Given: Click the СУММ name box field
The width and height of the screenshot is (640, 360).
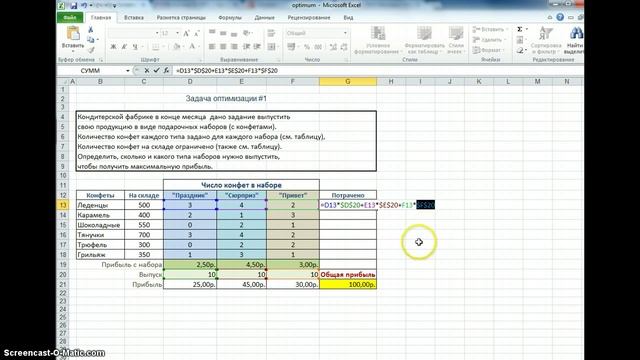Looking at the screenshot, I should (91, 71).
